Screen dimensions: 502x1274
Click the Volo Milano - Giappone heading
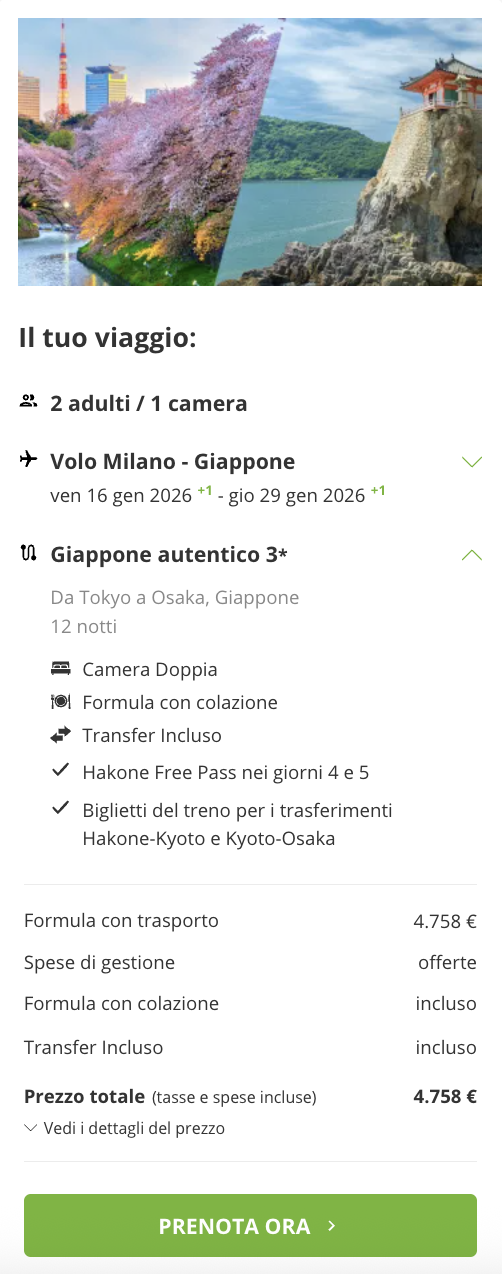point(173,462)
